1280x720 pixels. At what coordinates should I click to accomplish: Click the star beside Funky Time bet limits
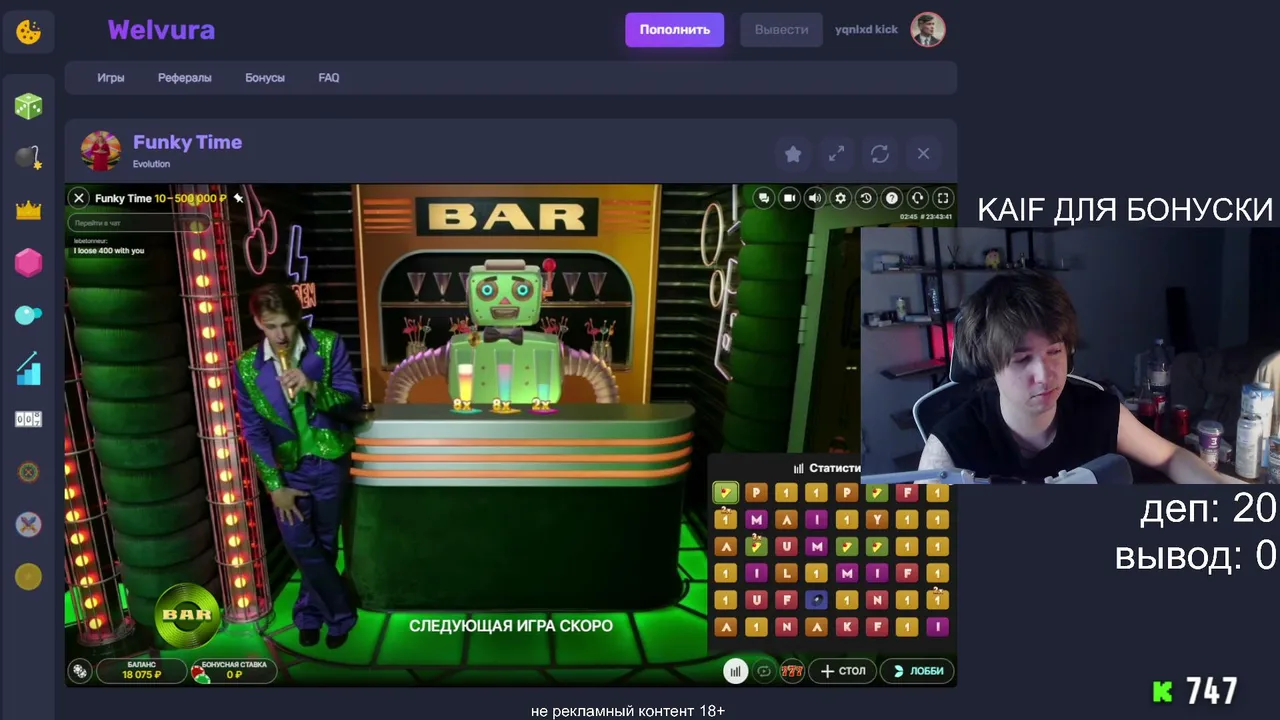tap(238, 198)
